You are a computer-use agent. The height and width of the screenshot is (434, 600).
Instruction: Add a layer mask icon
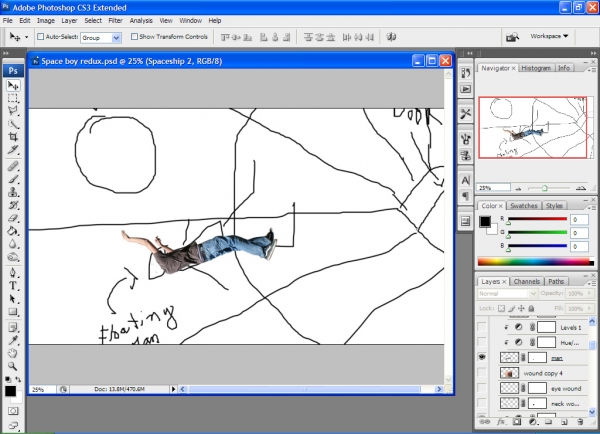tap(517, 422)
